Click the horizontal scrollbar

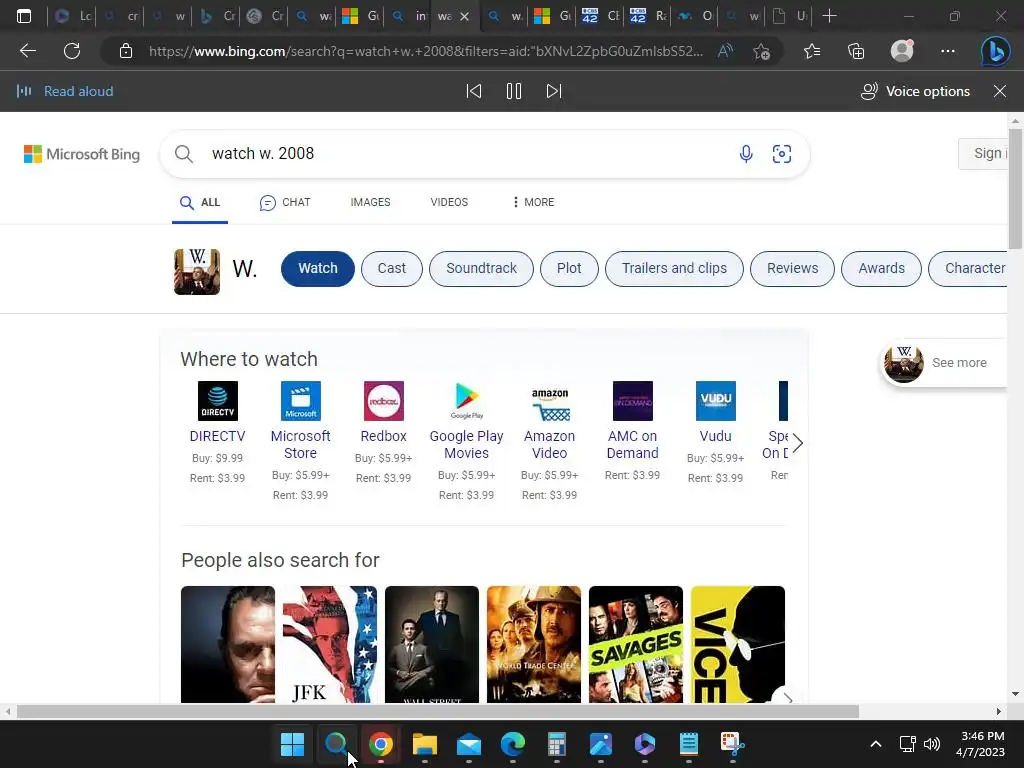tap(438, 711)
